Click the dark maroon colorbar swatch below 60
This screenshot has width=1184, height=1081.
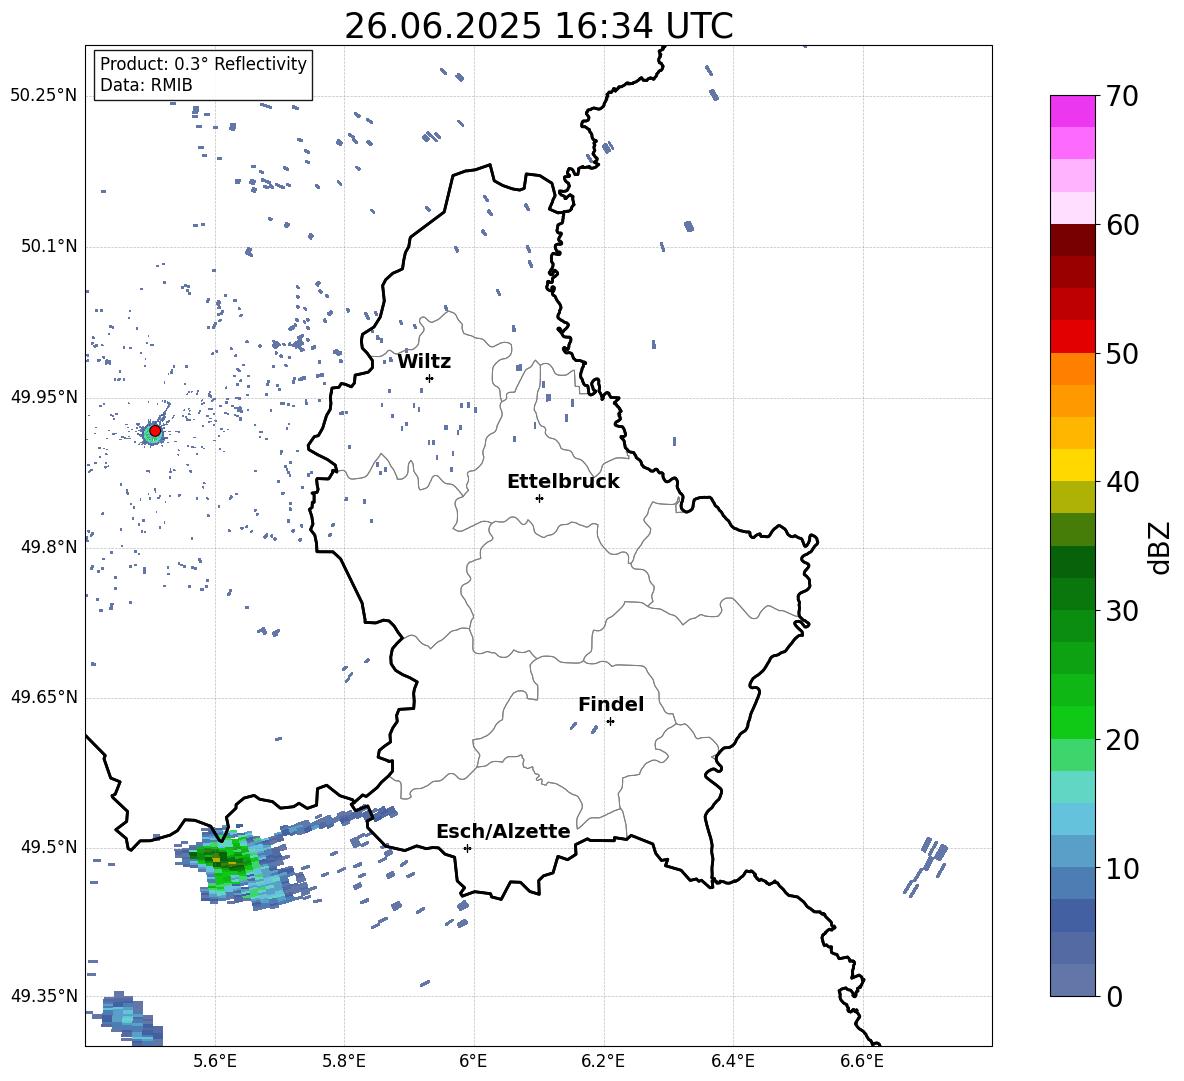coord(1072,240)
